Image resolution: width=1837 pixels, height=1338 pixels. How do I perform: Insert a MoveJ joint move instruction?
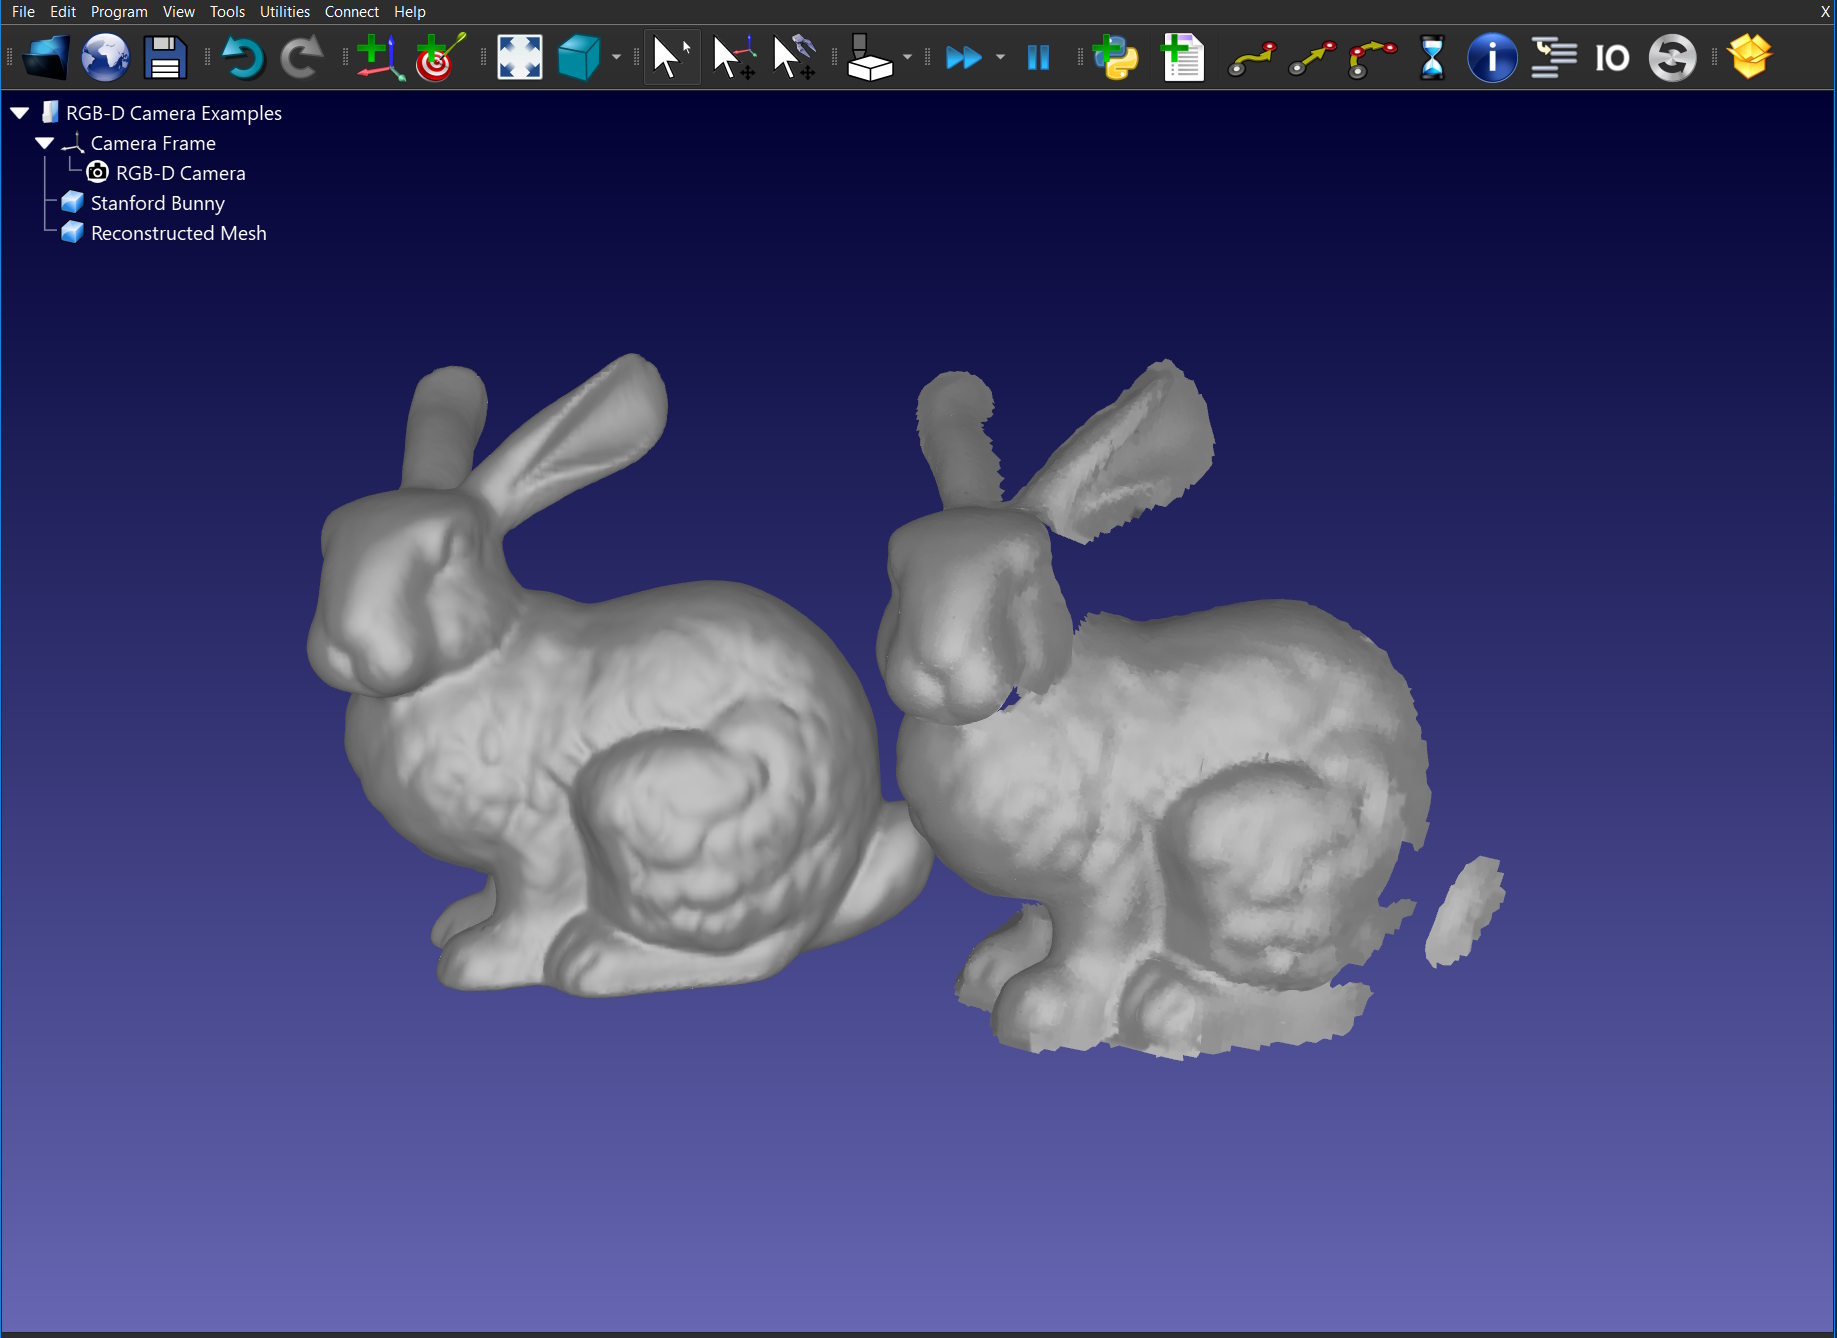(x=1252, y=57)
